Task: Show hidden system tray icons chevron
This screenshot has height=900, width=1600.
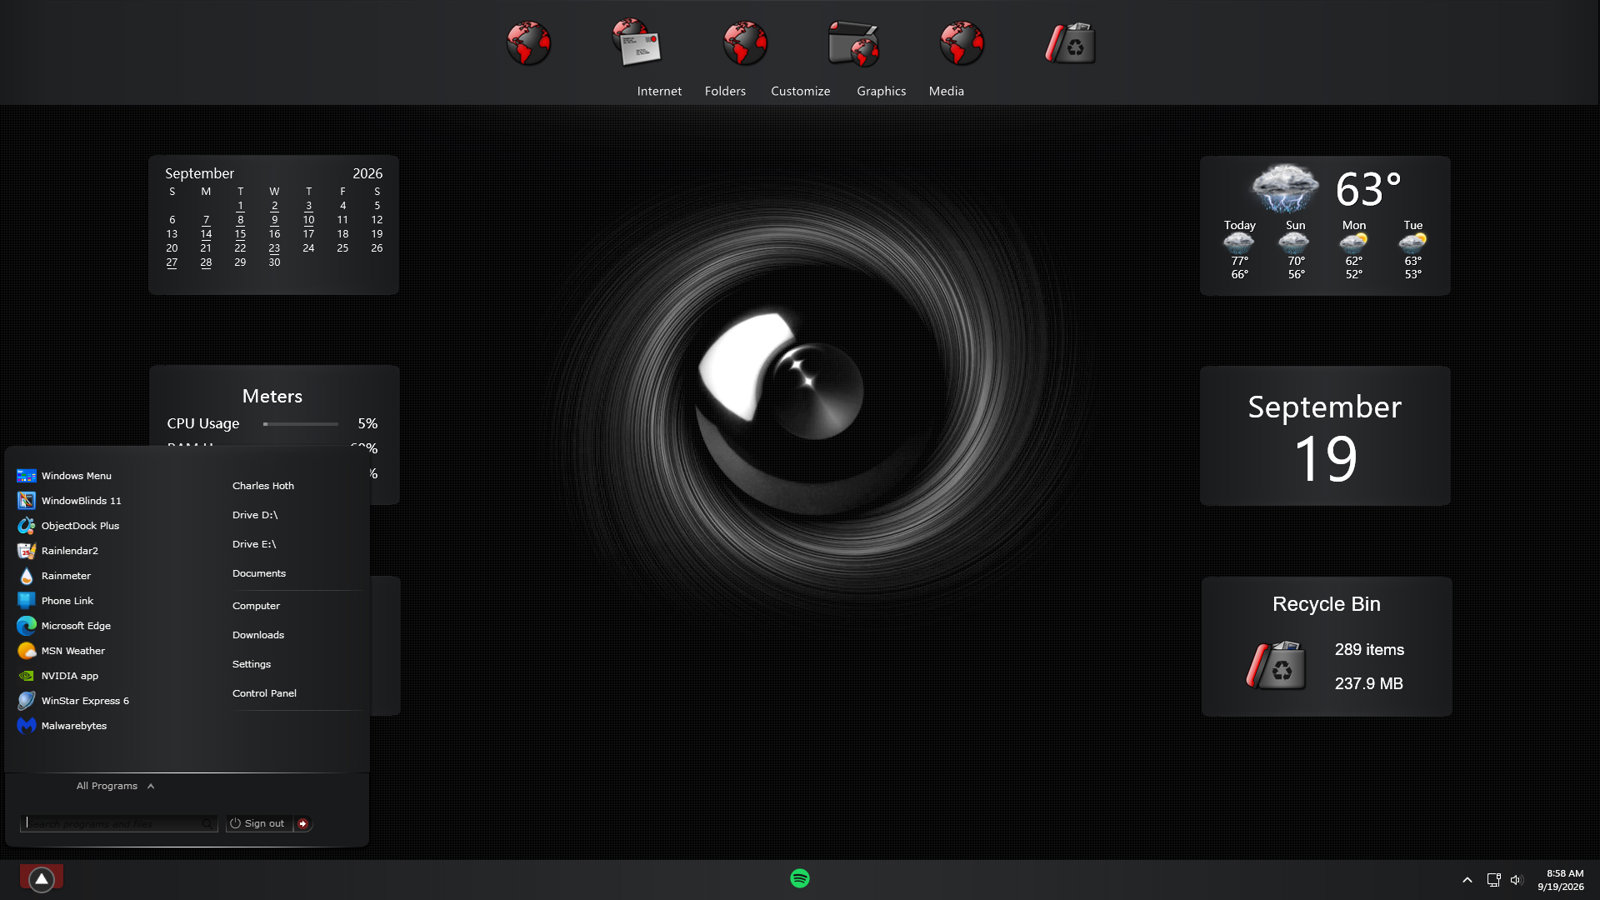Action: (1467, 880)
